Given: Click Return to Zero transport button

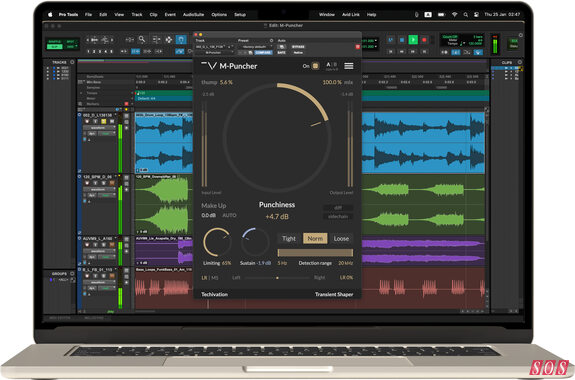Looking at the screenshot, I should point(391,52).
